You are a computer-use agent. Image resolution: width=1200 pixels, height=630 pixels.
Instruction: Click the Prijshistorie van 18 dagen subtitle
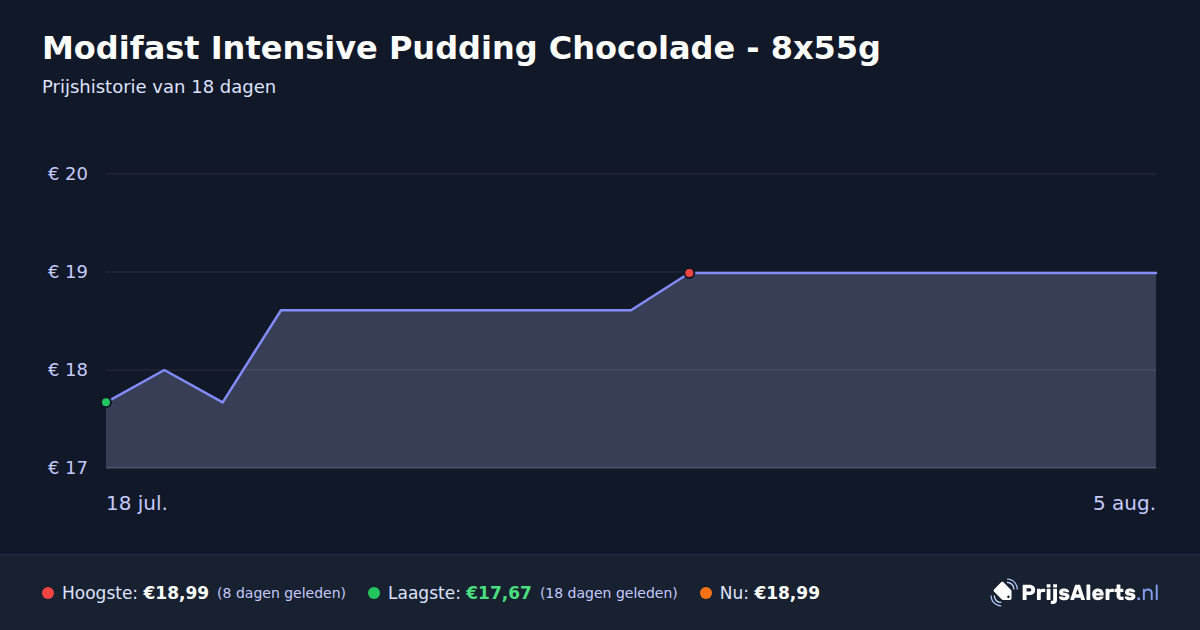159,87
